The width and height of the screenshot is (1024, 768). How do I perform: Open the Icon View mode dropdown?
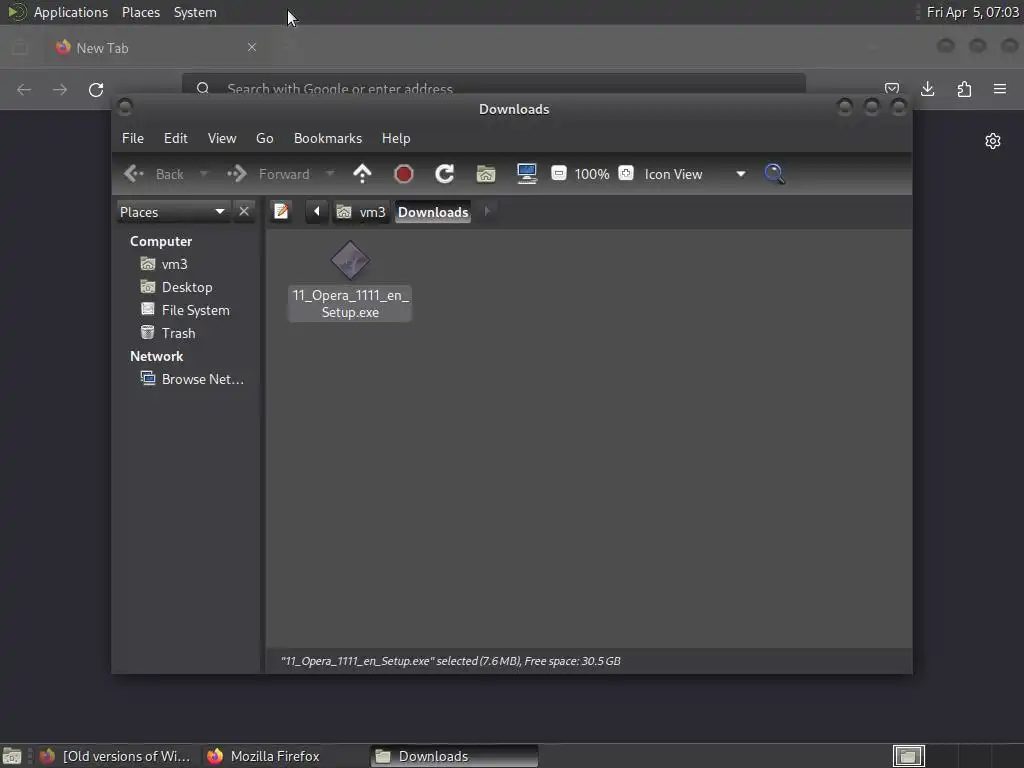click(694, 174)
